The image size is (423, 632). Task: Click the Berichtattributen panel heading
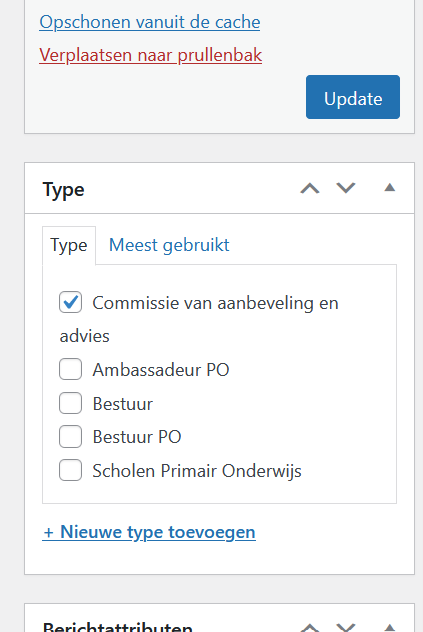coord(118,627)
